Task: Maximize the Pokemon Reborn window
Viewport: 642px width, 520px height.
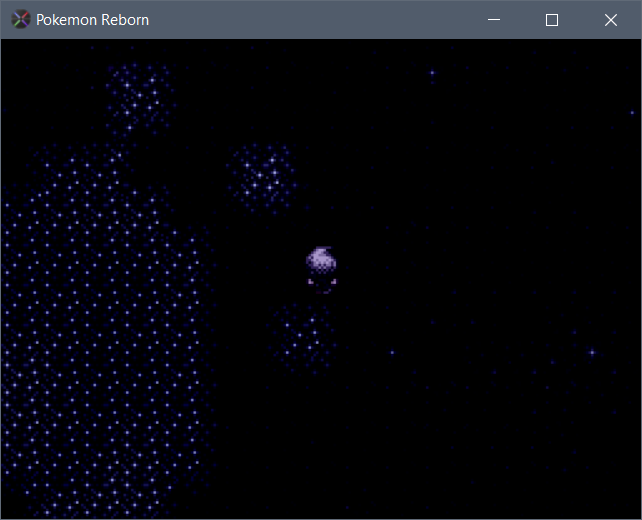Action: point(552,20)
